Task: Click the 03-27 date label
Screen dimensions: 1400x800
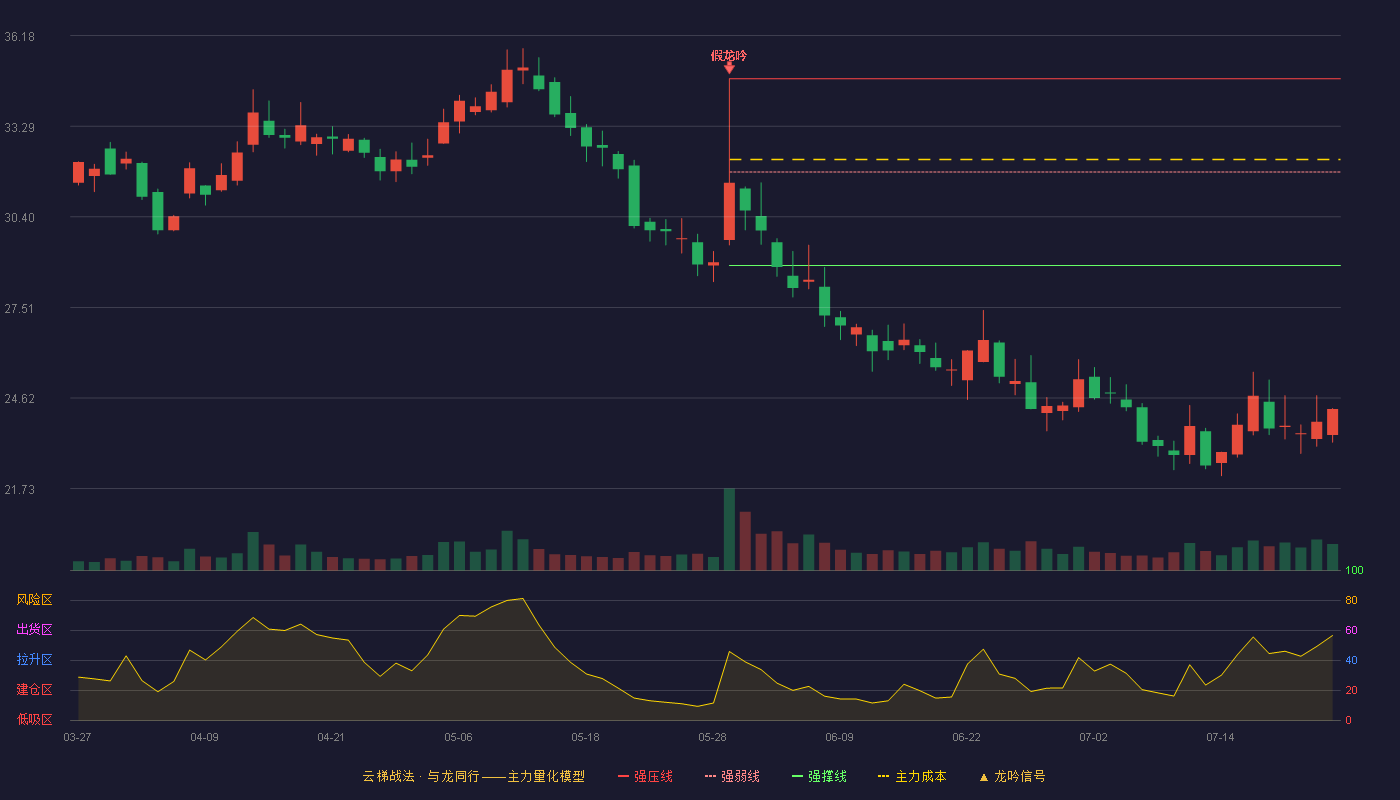Action: 77,737
